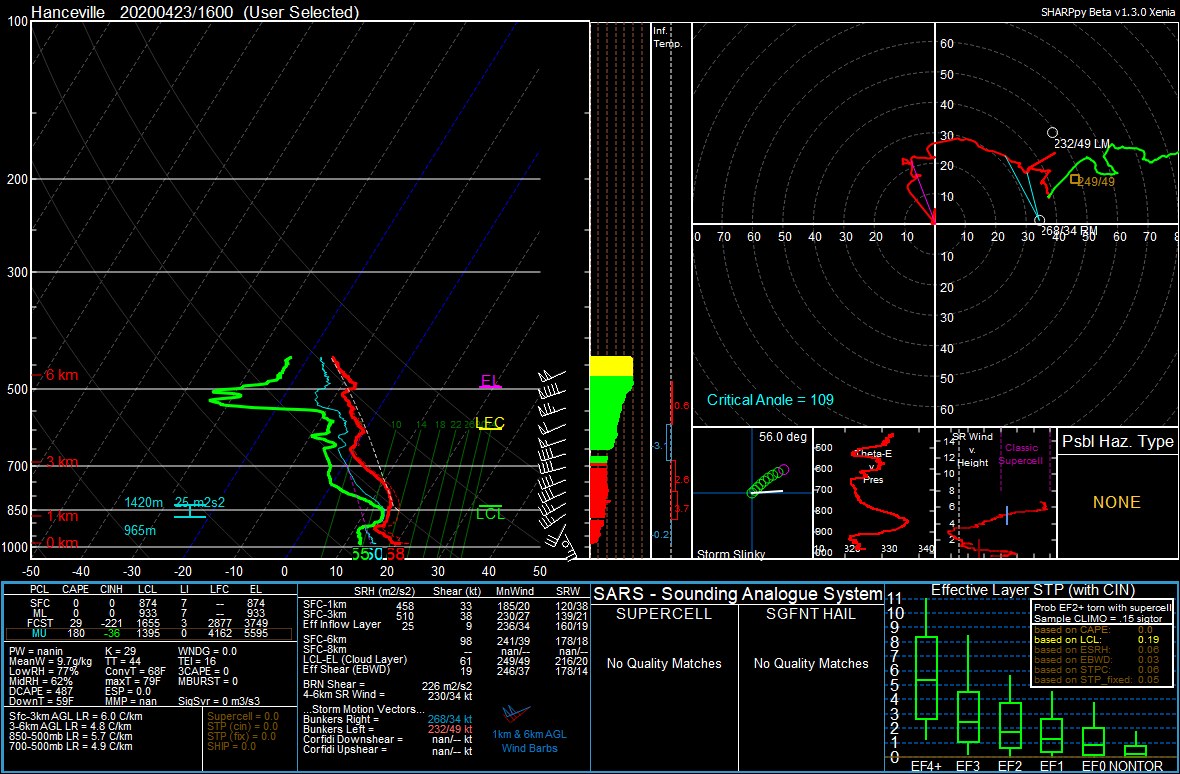Click the EF0 box-and-whisker plot
1180x774 pixels.
(x=1093, y=732)
